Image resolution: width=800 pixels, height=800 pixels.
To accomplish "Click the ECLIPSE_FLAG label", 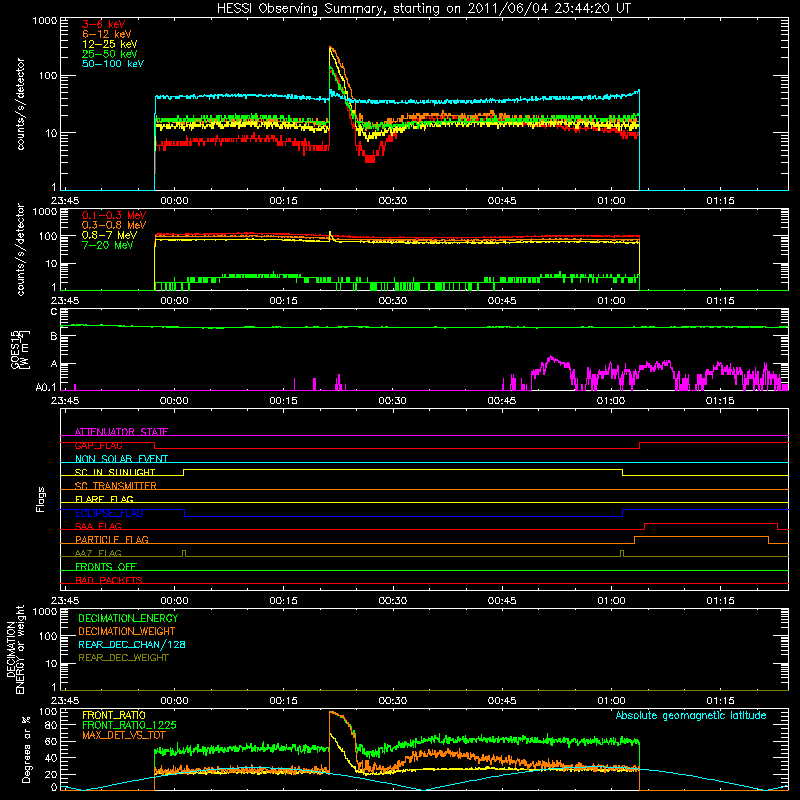I will click(109, 513).
